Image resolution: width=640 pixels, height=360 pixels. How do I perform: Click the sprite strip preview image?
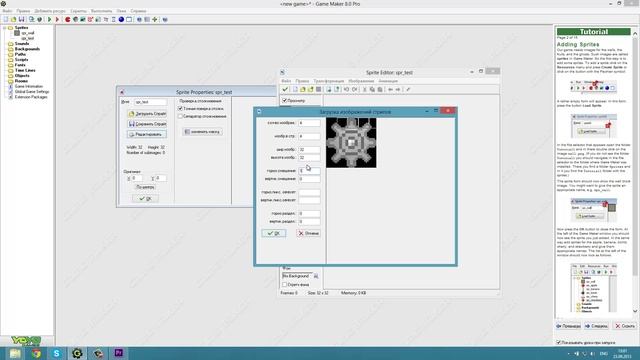tap(351, 142)
